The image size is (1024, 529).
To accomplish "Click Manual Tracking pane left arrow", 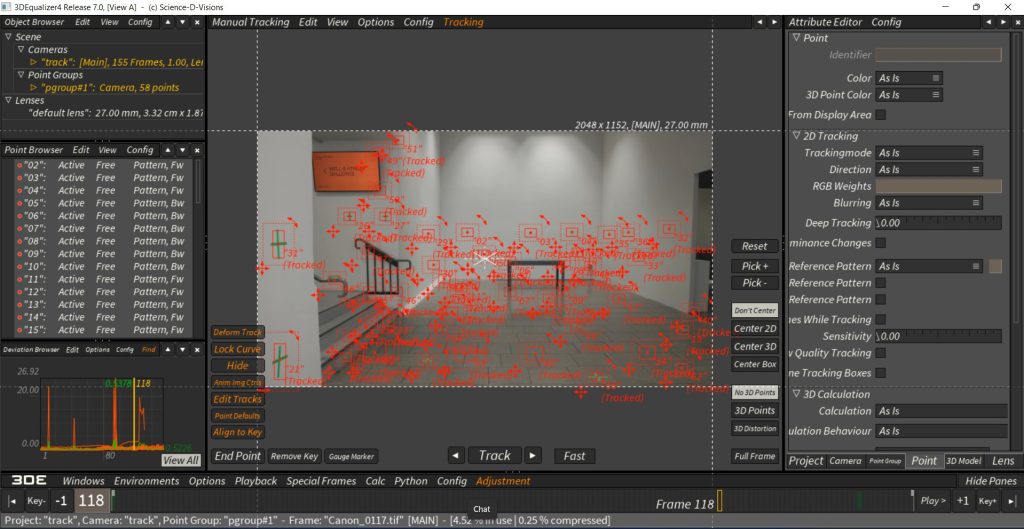I will tap(760, 22).
